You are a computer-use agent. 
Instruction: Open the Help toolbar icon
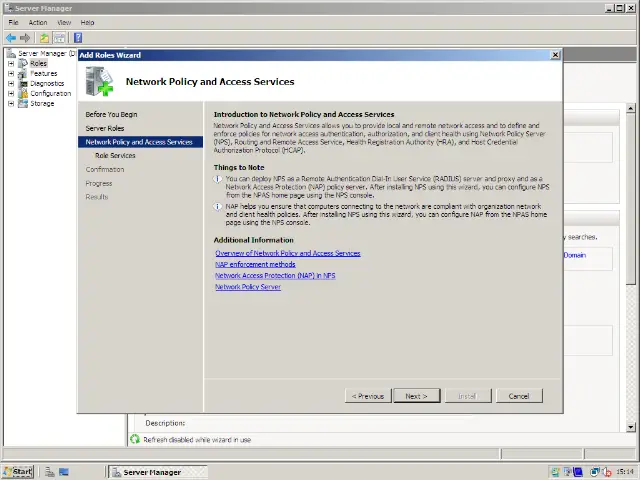click(x=78, y=38)
